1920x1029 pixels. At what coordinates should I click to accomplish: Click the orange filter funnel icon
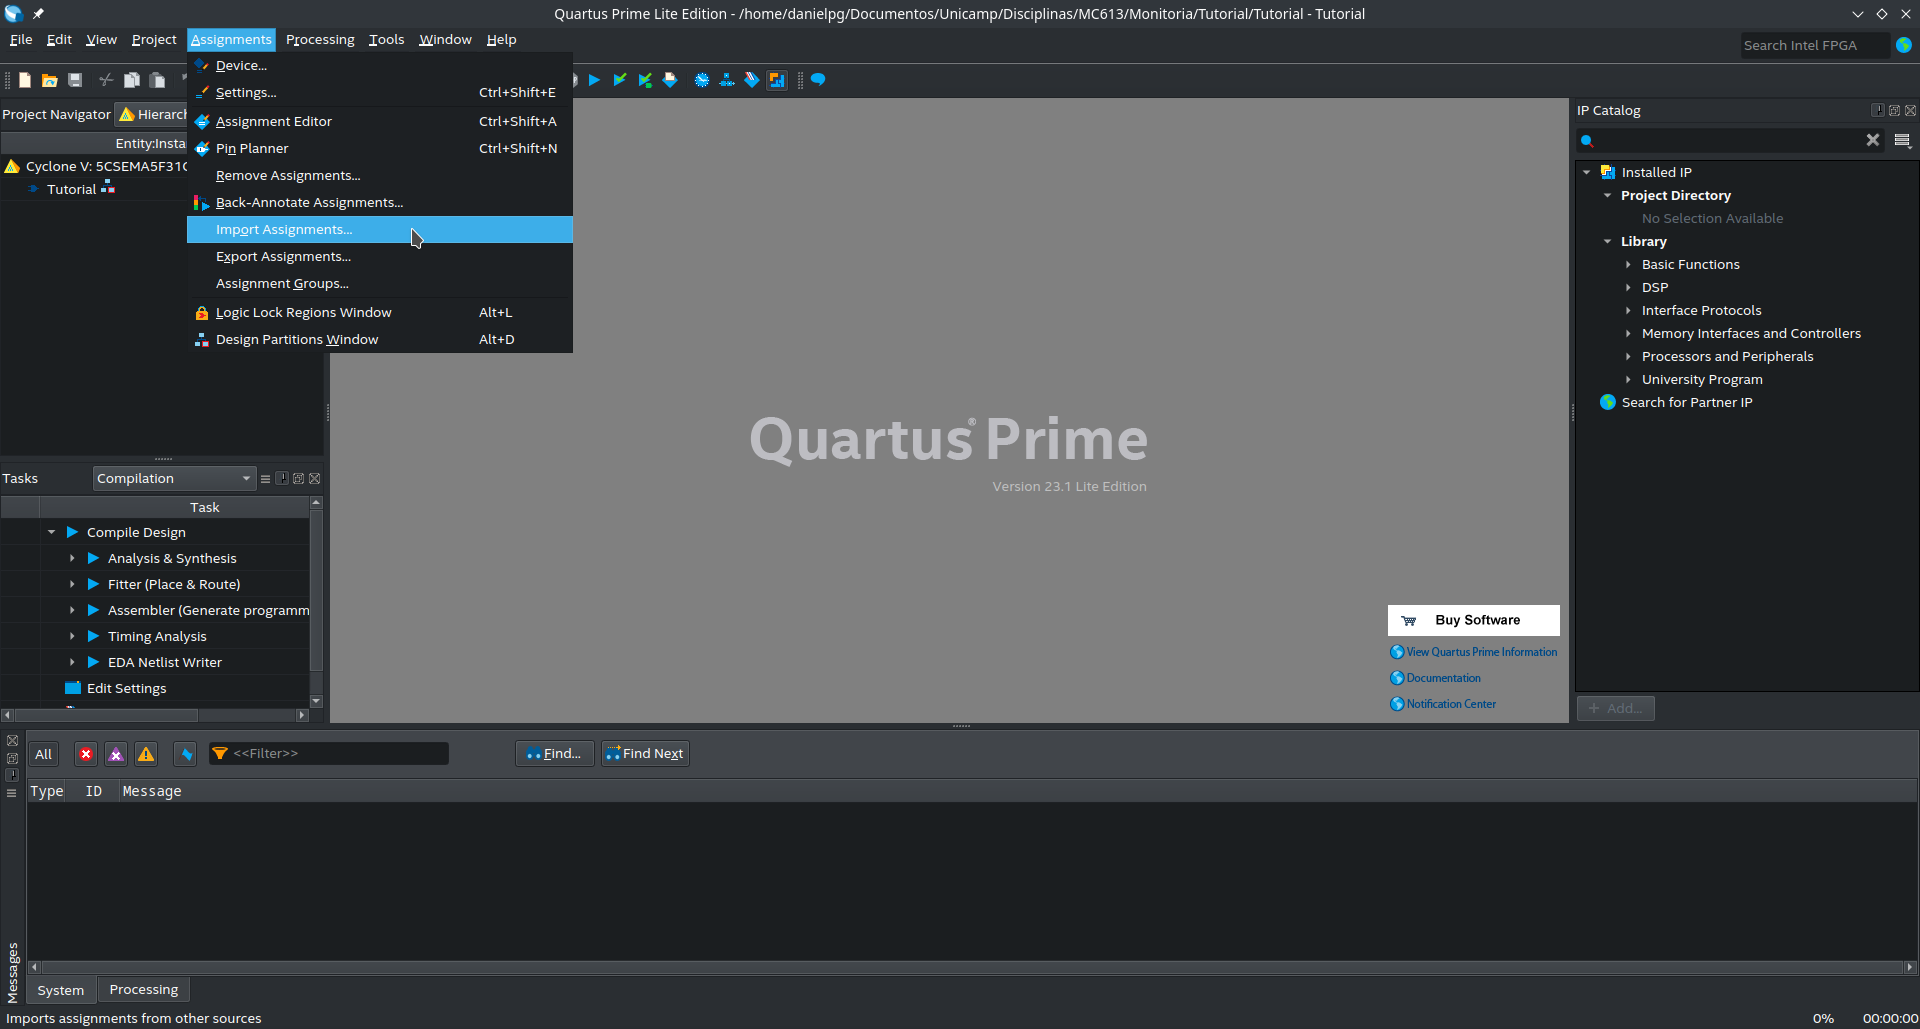(x=220, y=754)
